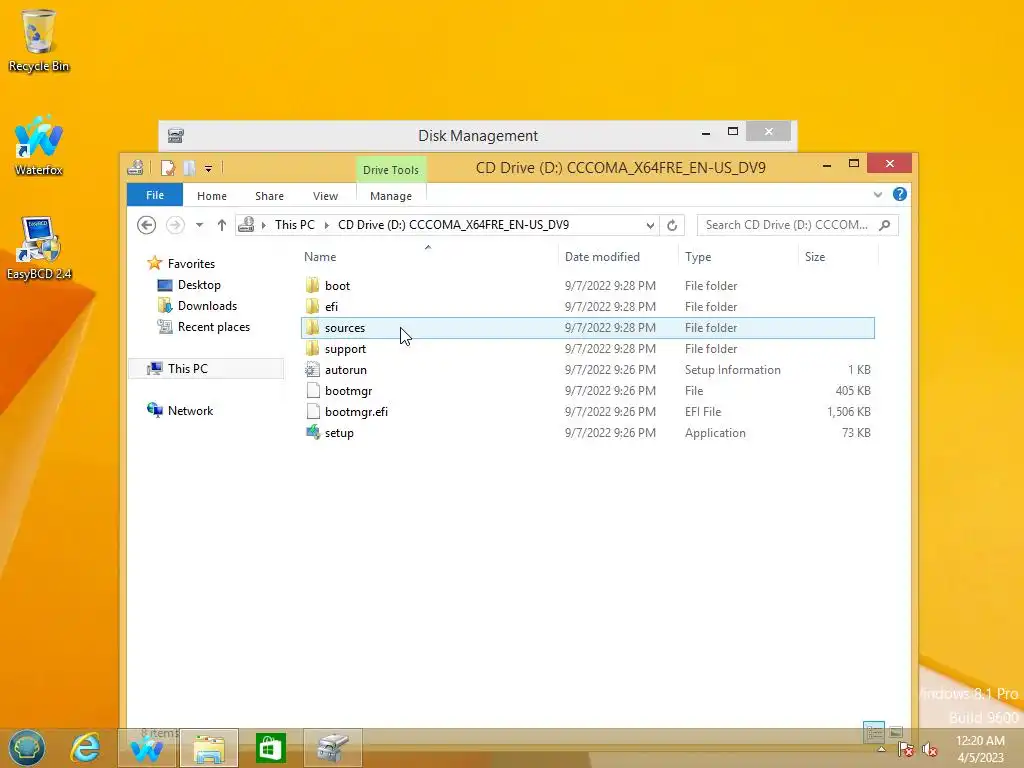Open Waterfox from the taskbar

(x=147, y=748)
